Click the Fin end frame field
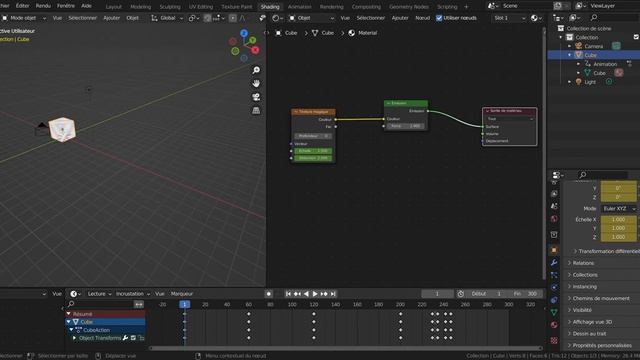This screenshot has width=640, height=360. 526,294
